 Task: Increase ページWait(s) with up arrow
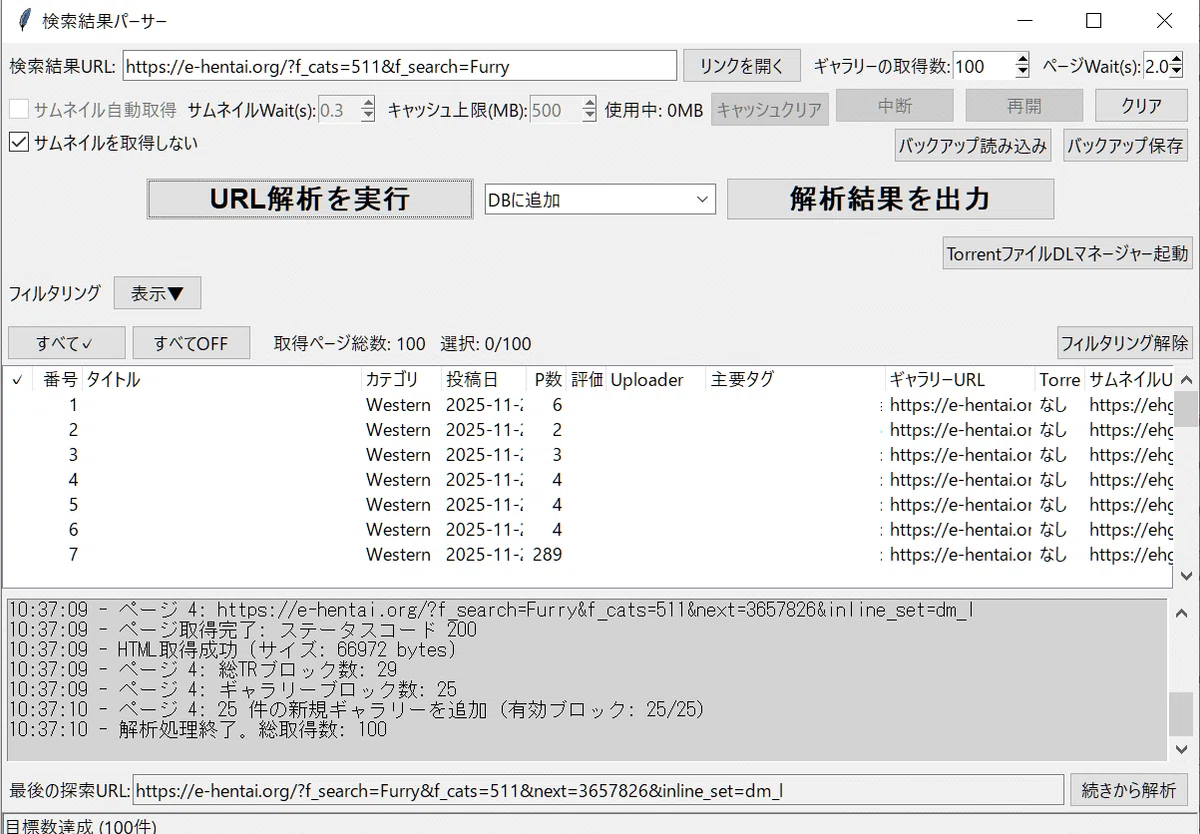tap(1177, 60)
